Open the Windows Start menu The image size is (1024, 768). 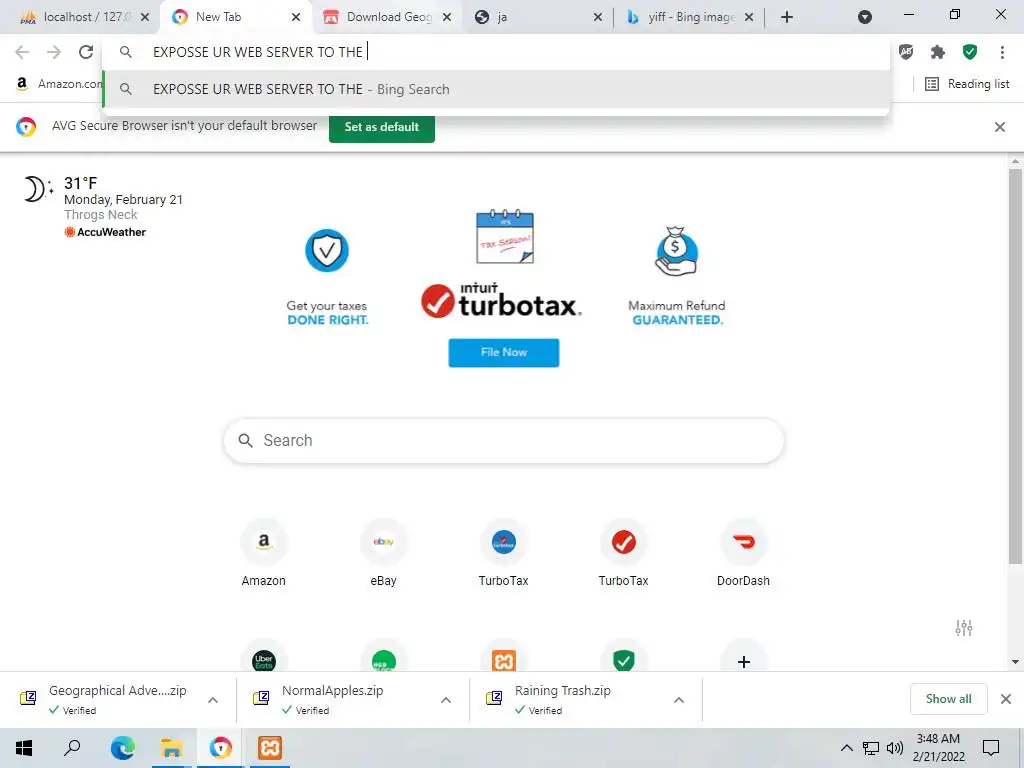pos(24,748)
